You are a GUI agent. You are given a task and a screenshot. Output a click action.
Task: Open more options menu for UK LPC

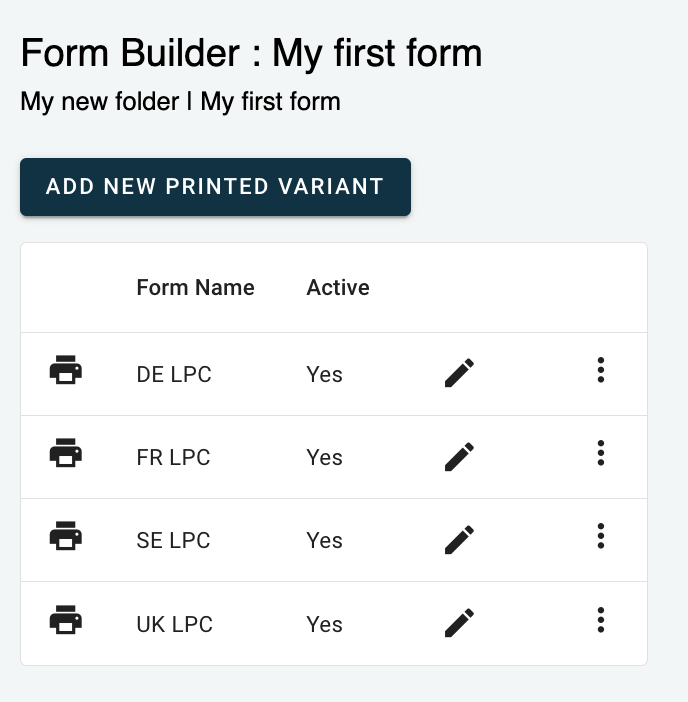click(x=600, y=621)
